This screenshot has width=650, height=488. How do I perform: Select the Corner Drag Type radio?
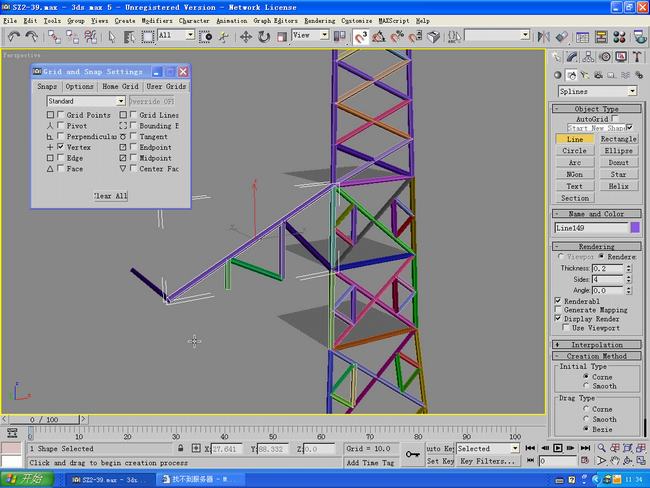point(586,409)
